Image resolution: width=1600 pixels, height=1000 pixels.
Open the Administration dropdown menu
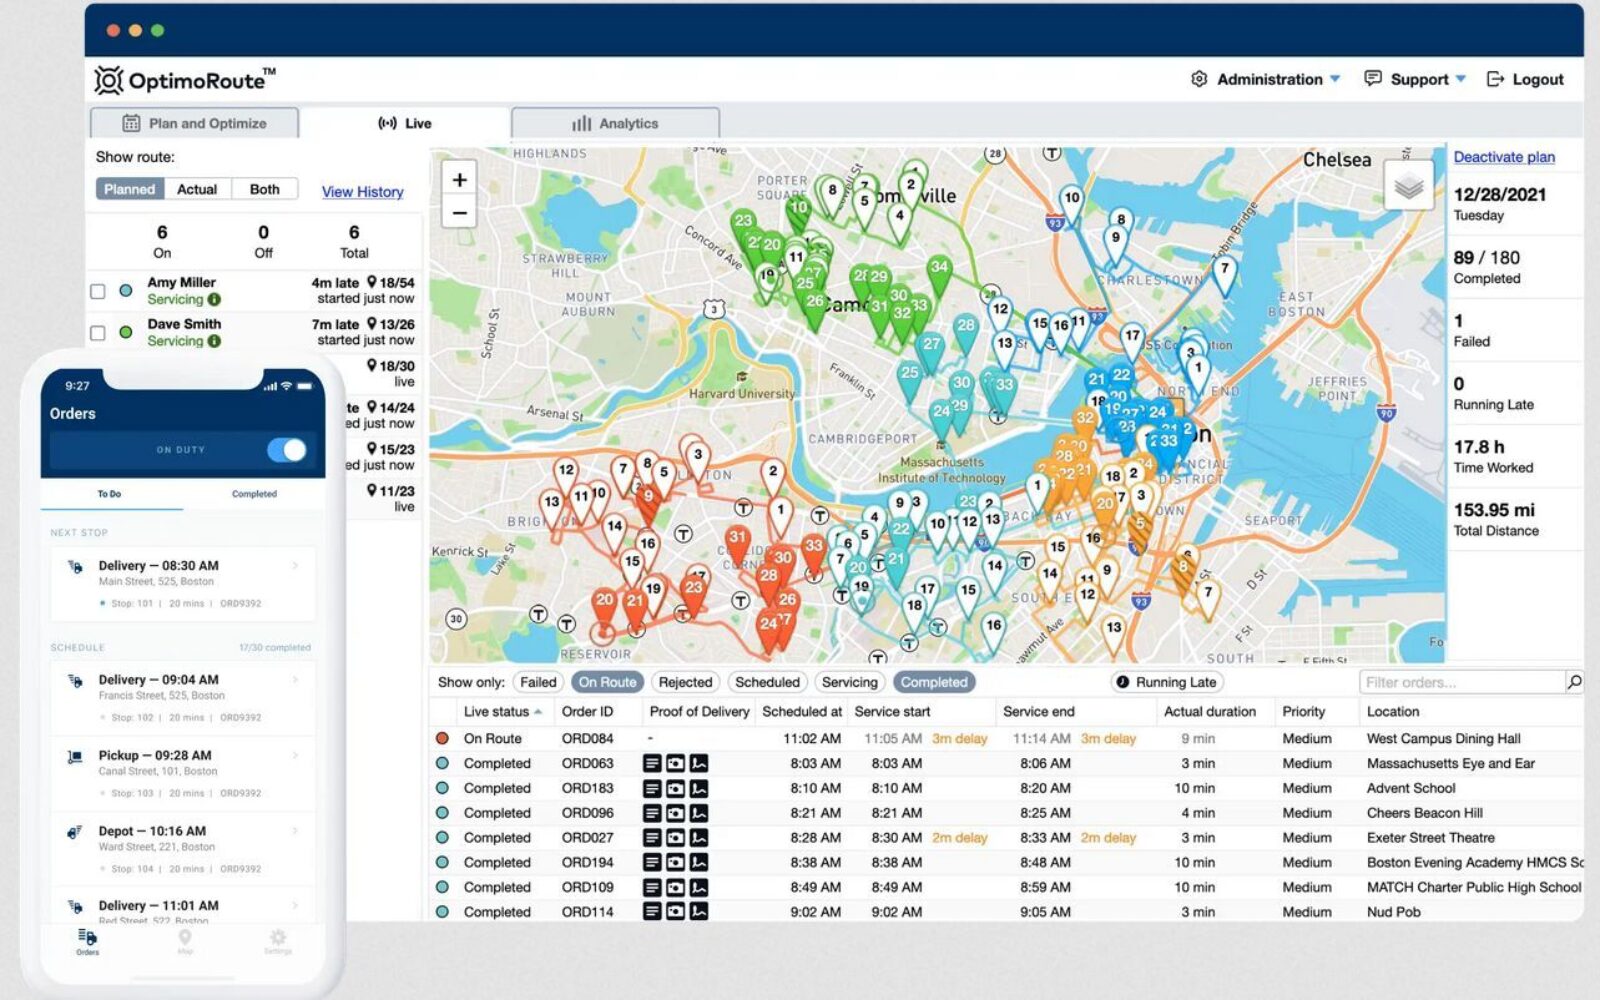point(1267,80)
